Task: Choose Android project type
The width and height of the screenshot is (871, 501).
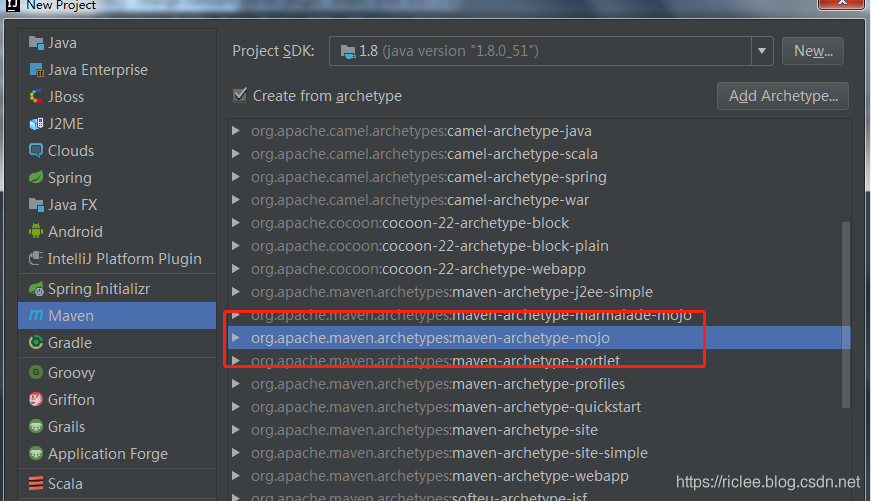Action: pyautogui.click(x=117, y=232)
